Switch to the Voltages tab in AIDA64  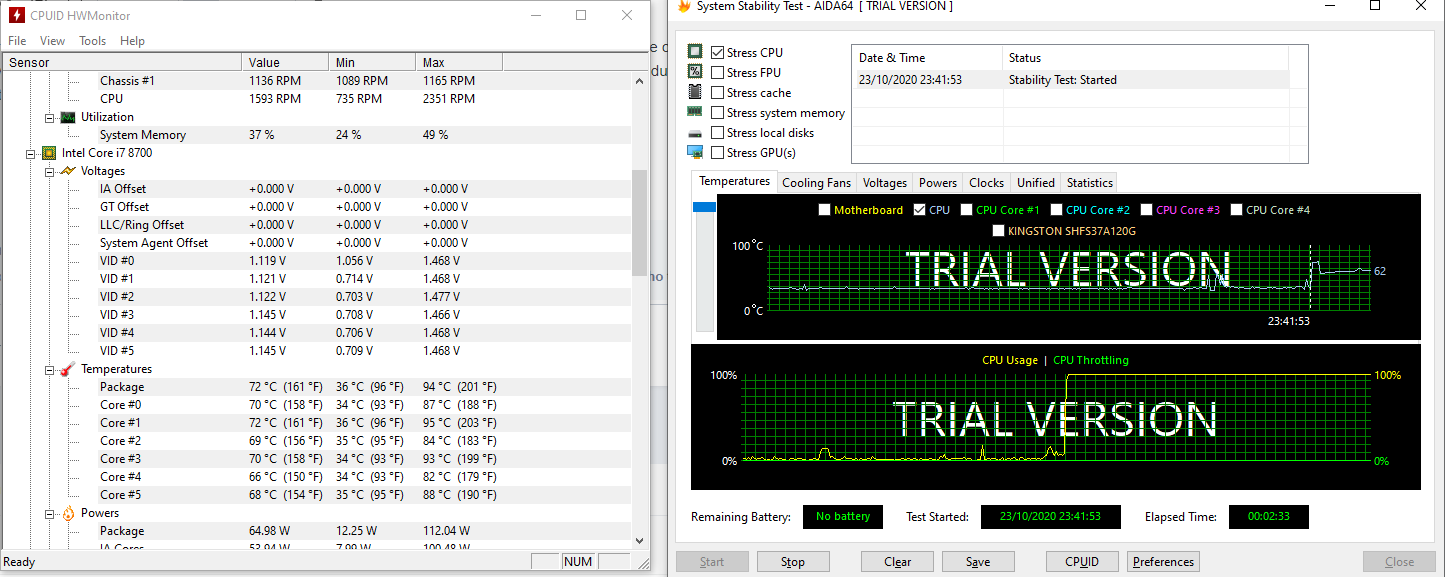[x=885, y=183]
